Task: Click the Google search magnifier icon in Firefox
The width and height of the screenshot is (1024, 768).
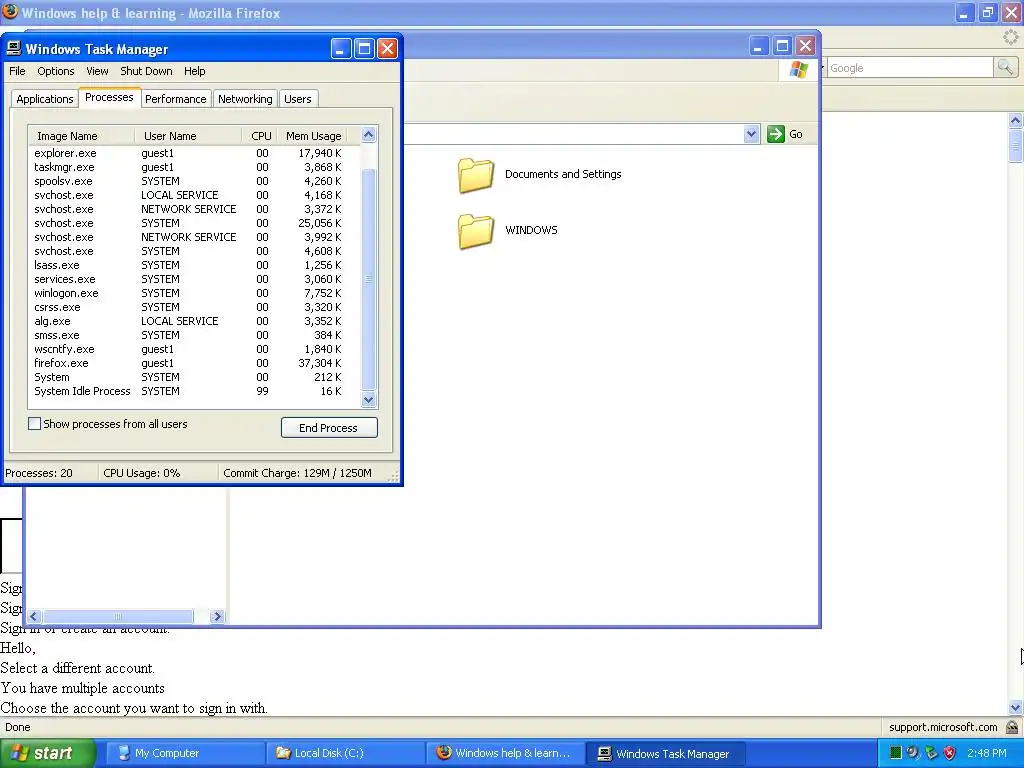Action: click(x=1005, y=67)
